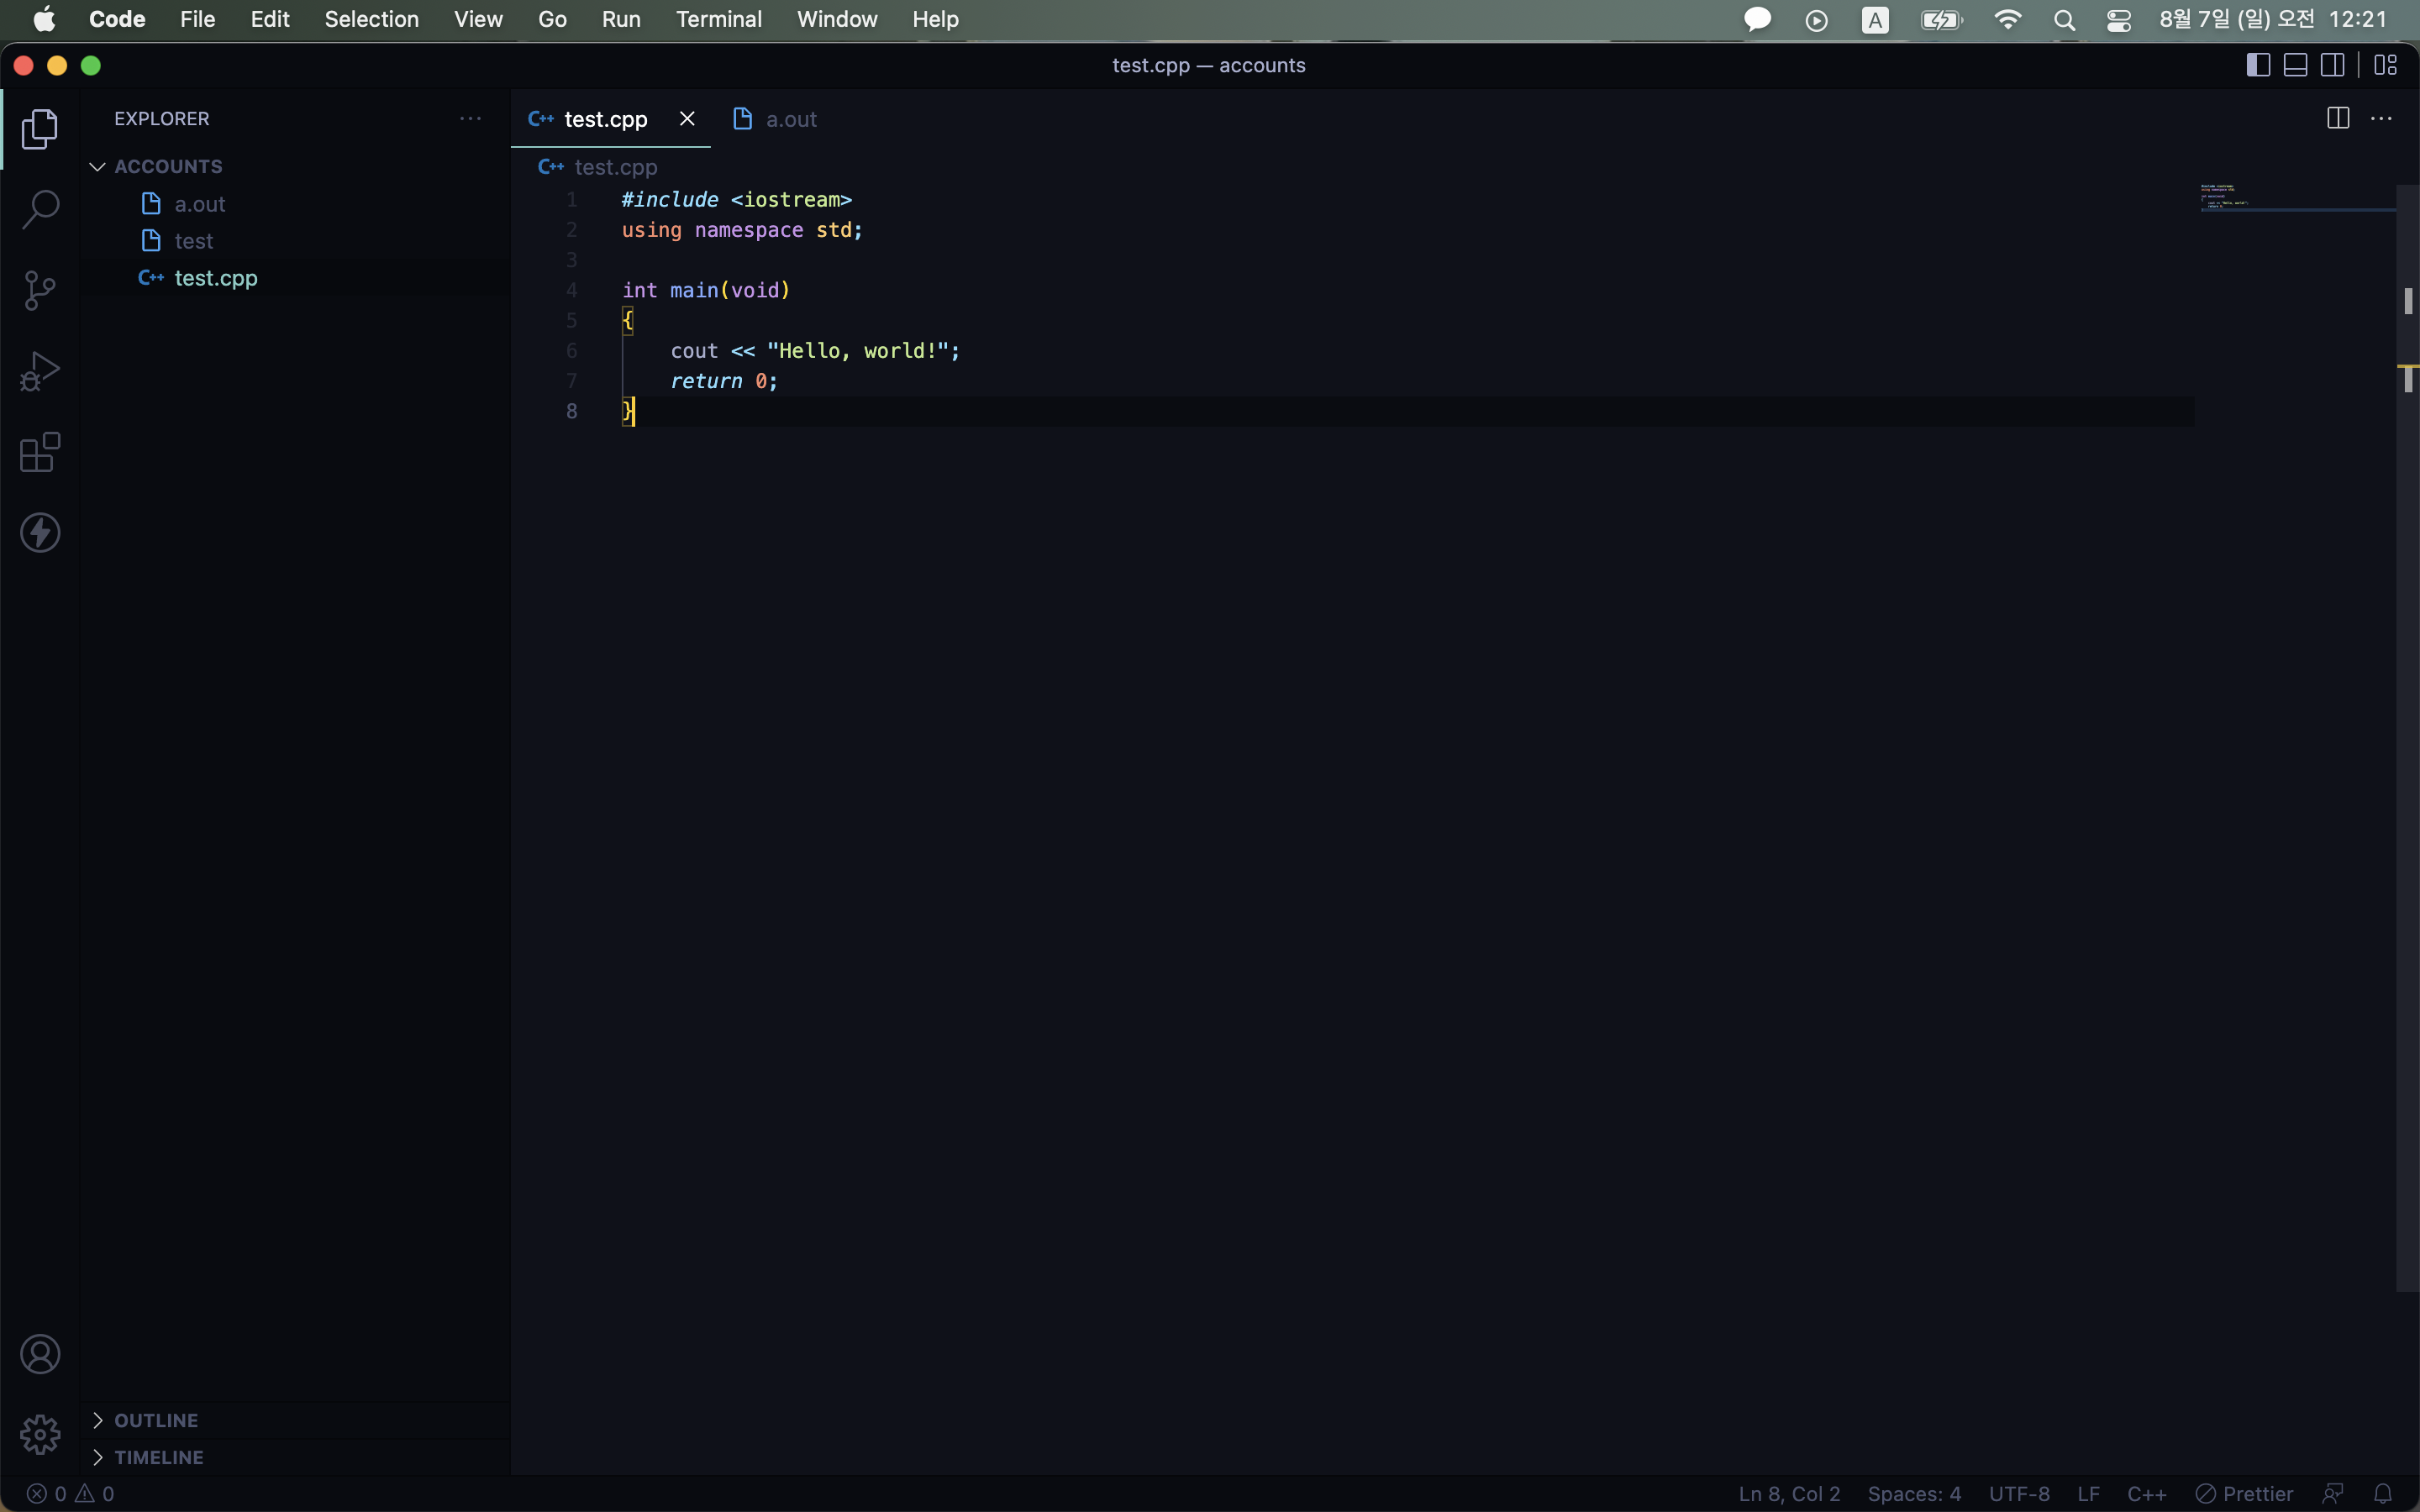Image resolution: width=2420 pixels, height=1512 pixels.
Task: Open the test file in explorer
Action: 194,241
